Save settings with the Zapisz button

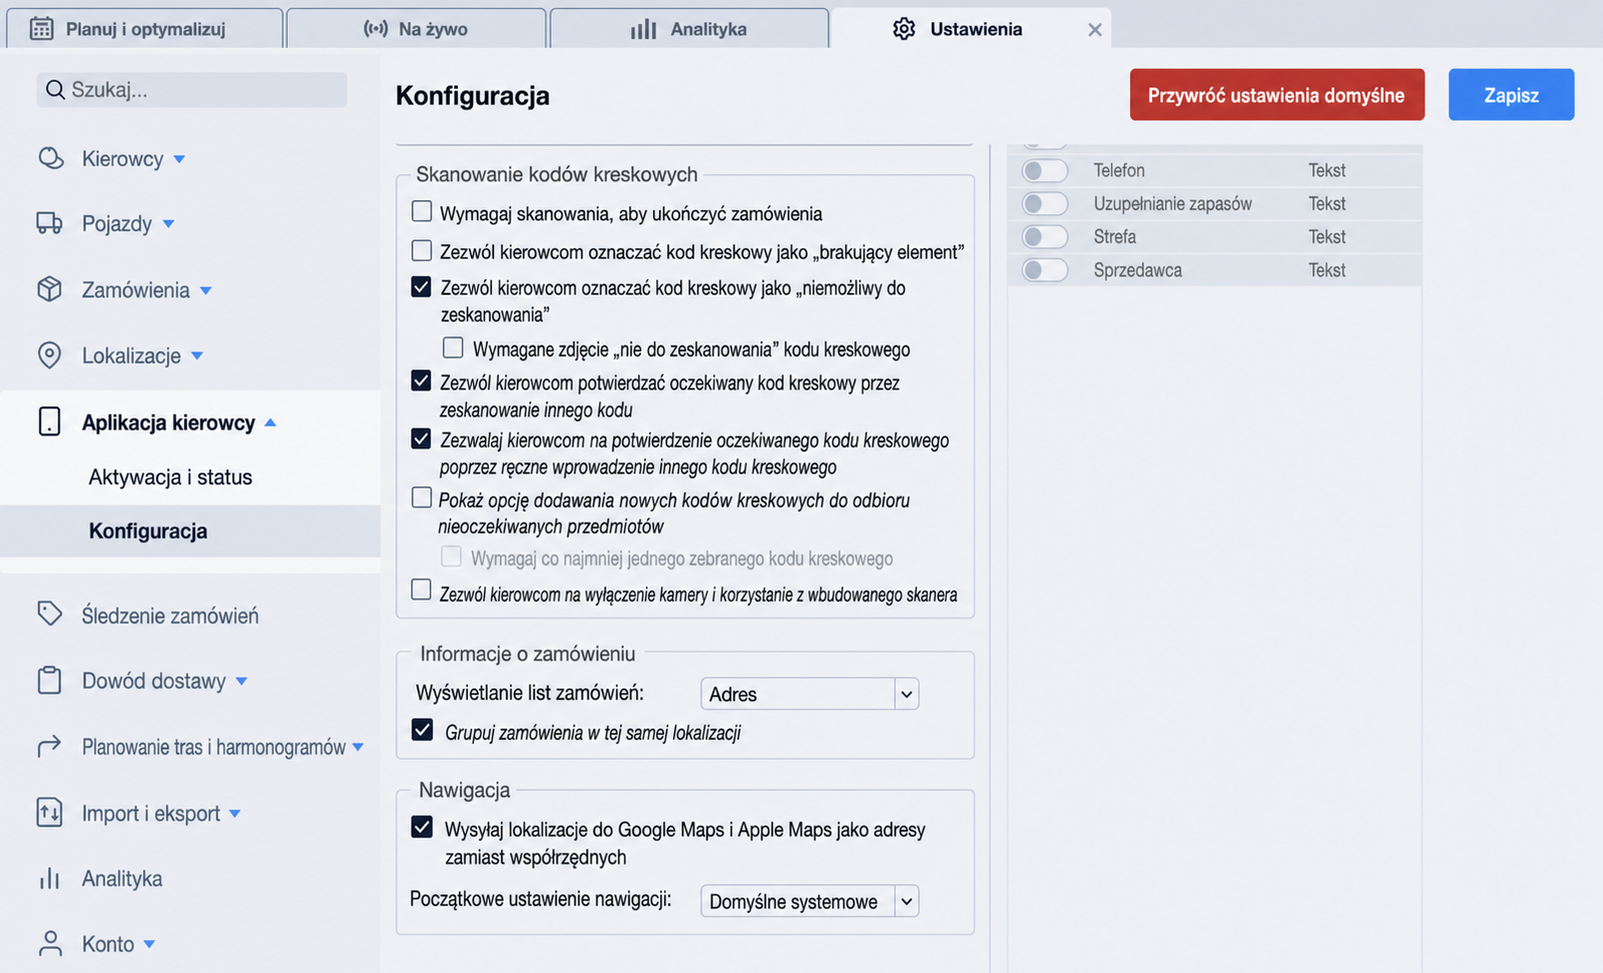pos(1511,95)
